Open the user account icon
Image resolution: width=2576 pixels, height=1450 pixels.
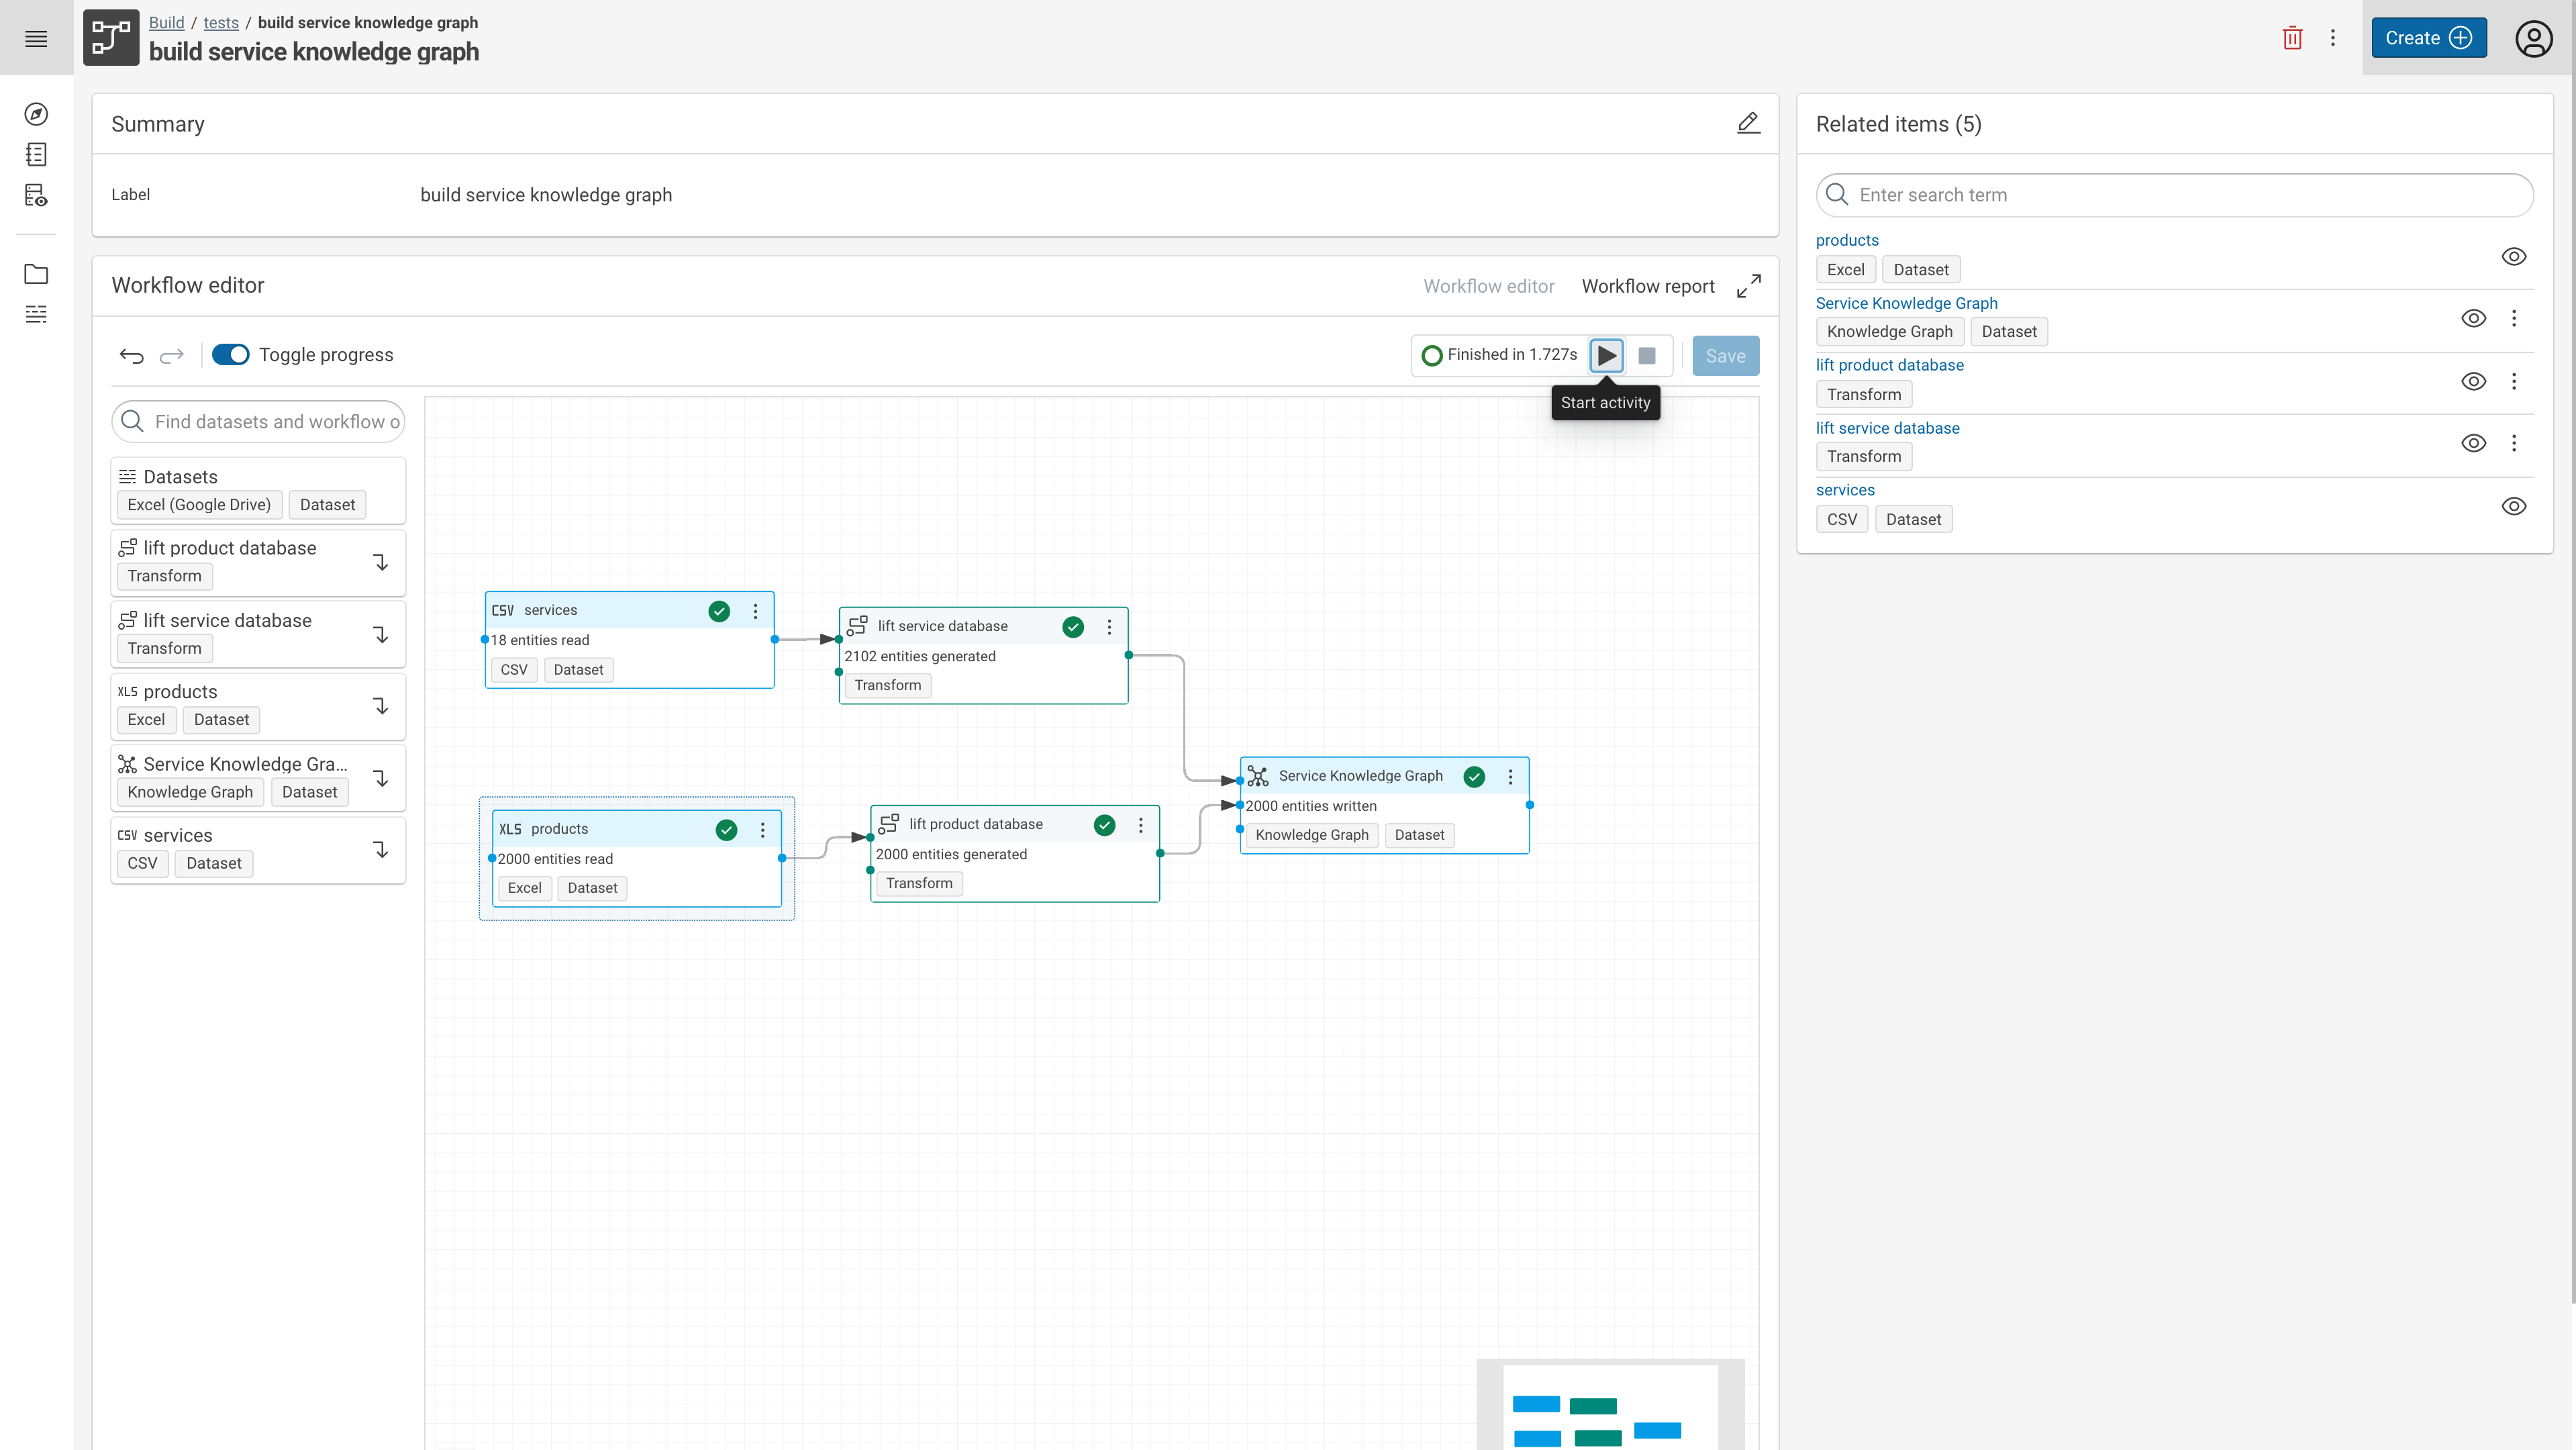click(2534, 38)
